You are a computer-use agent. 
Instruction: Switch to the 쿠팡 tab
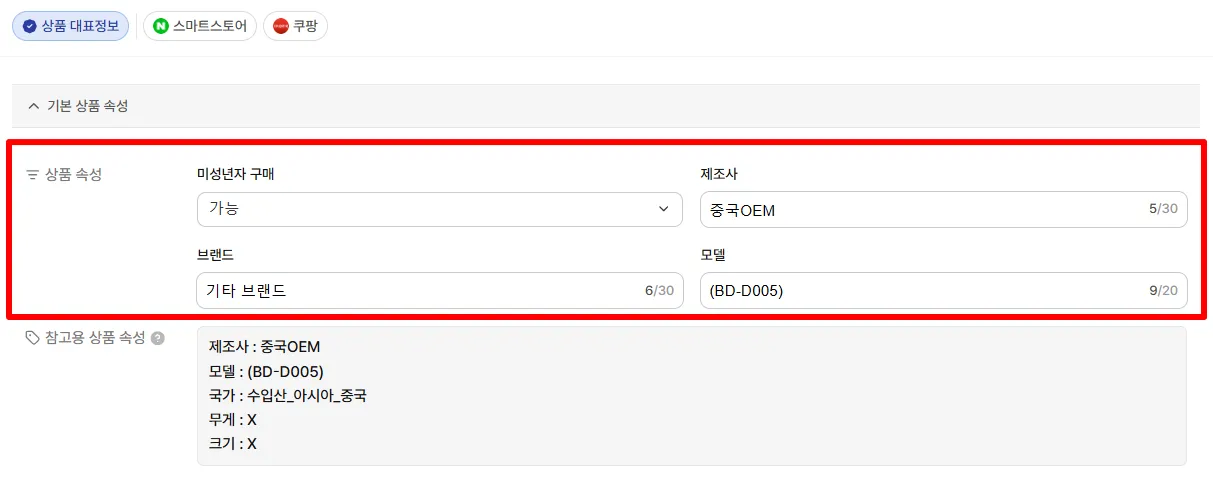295,26
